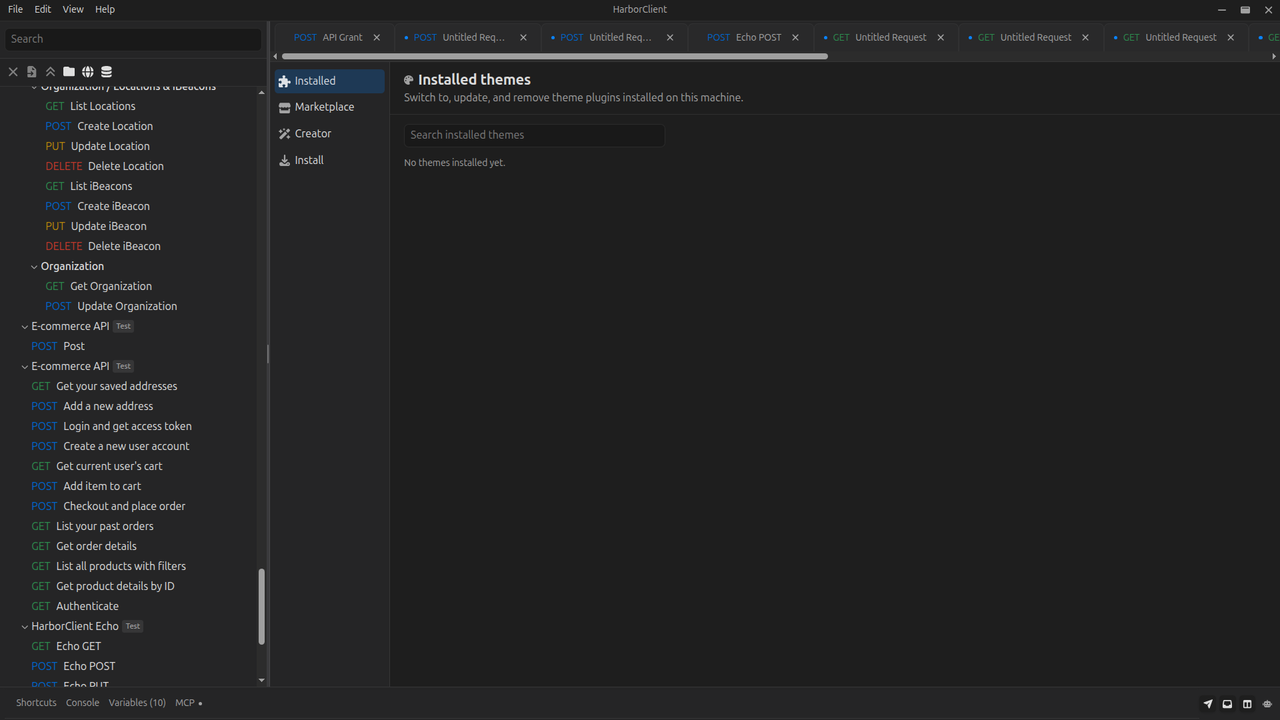The height and width of the screenshot is (720, 1280).
Task: Focus the sidebar Search field
Action: pyautogui.click(x=133, y=39)
